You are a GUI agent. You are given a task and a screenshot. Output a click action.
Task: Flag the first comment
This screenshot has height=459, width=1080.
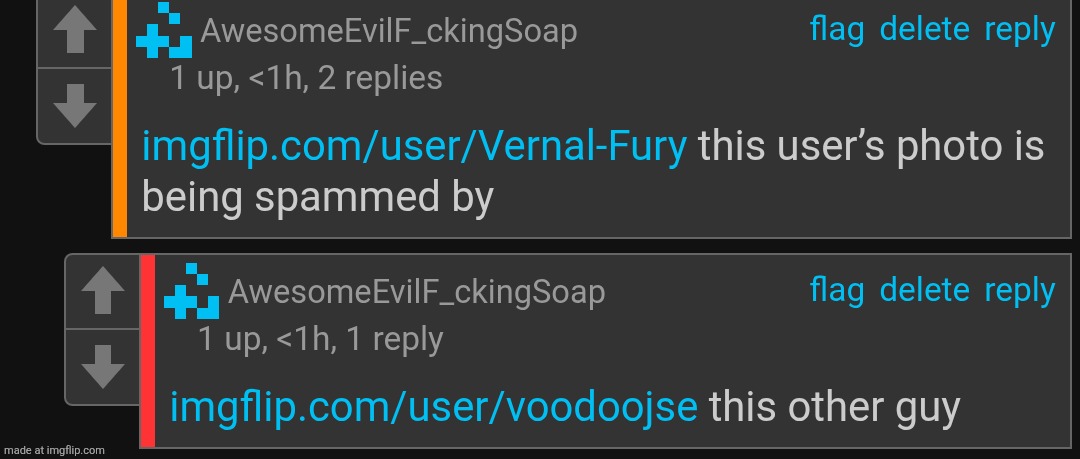point(837,30)
